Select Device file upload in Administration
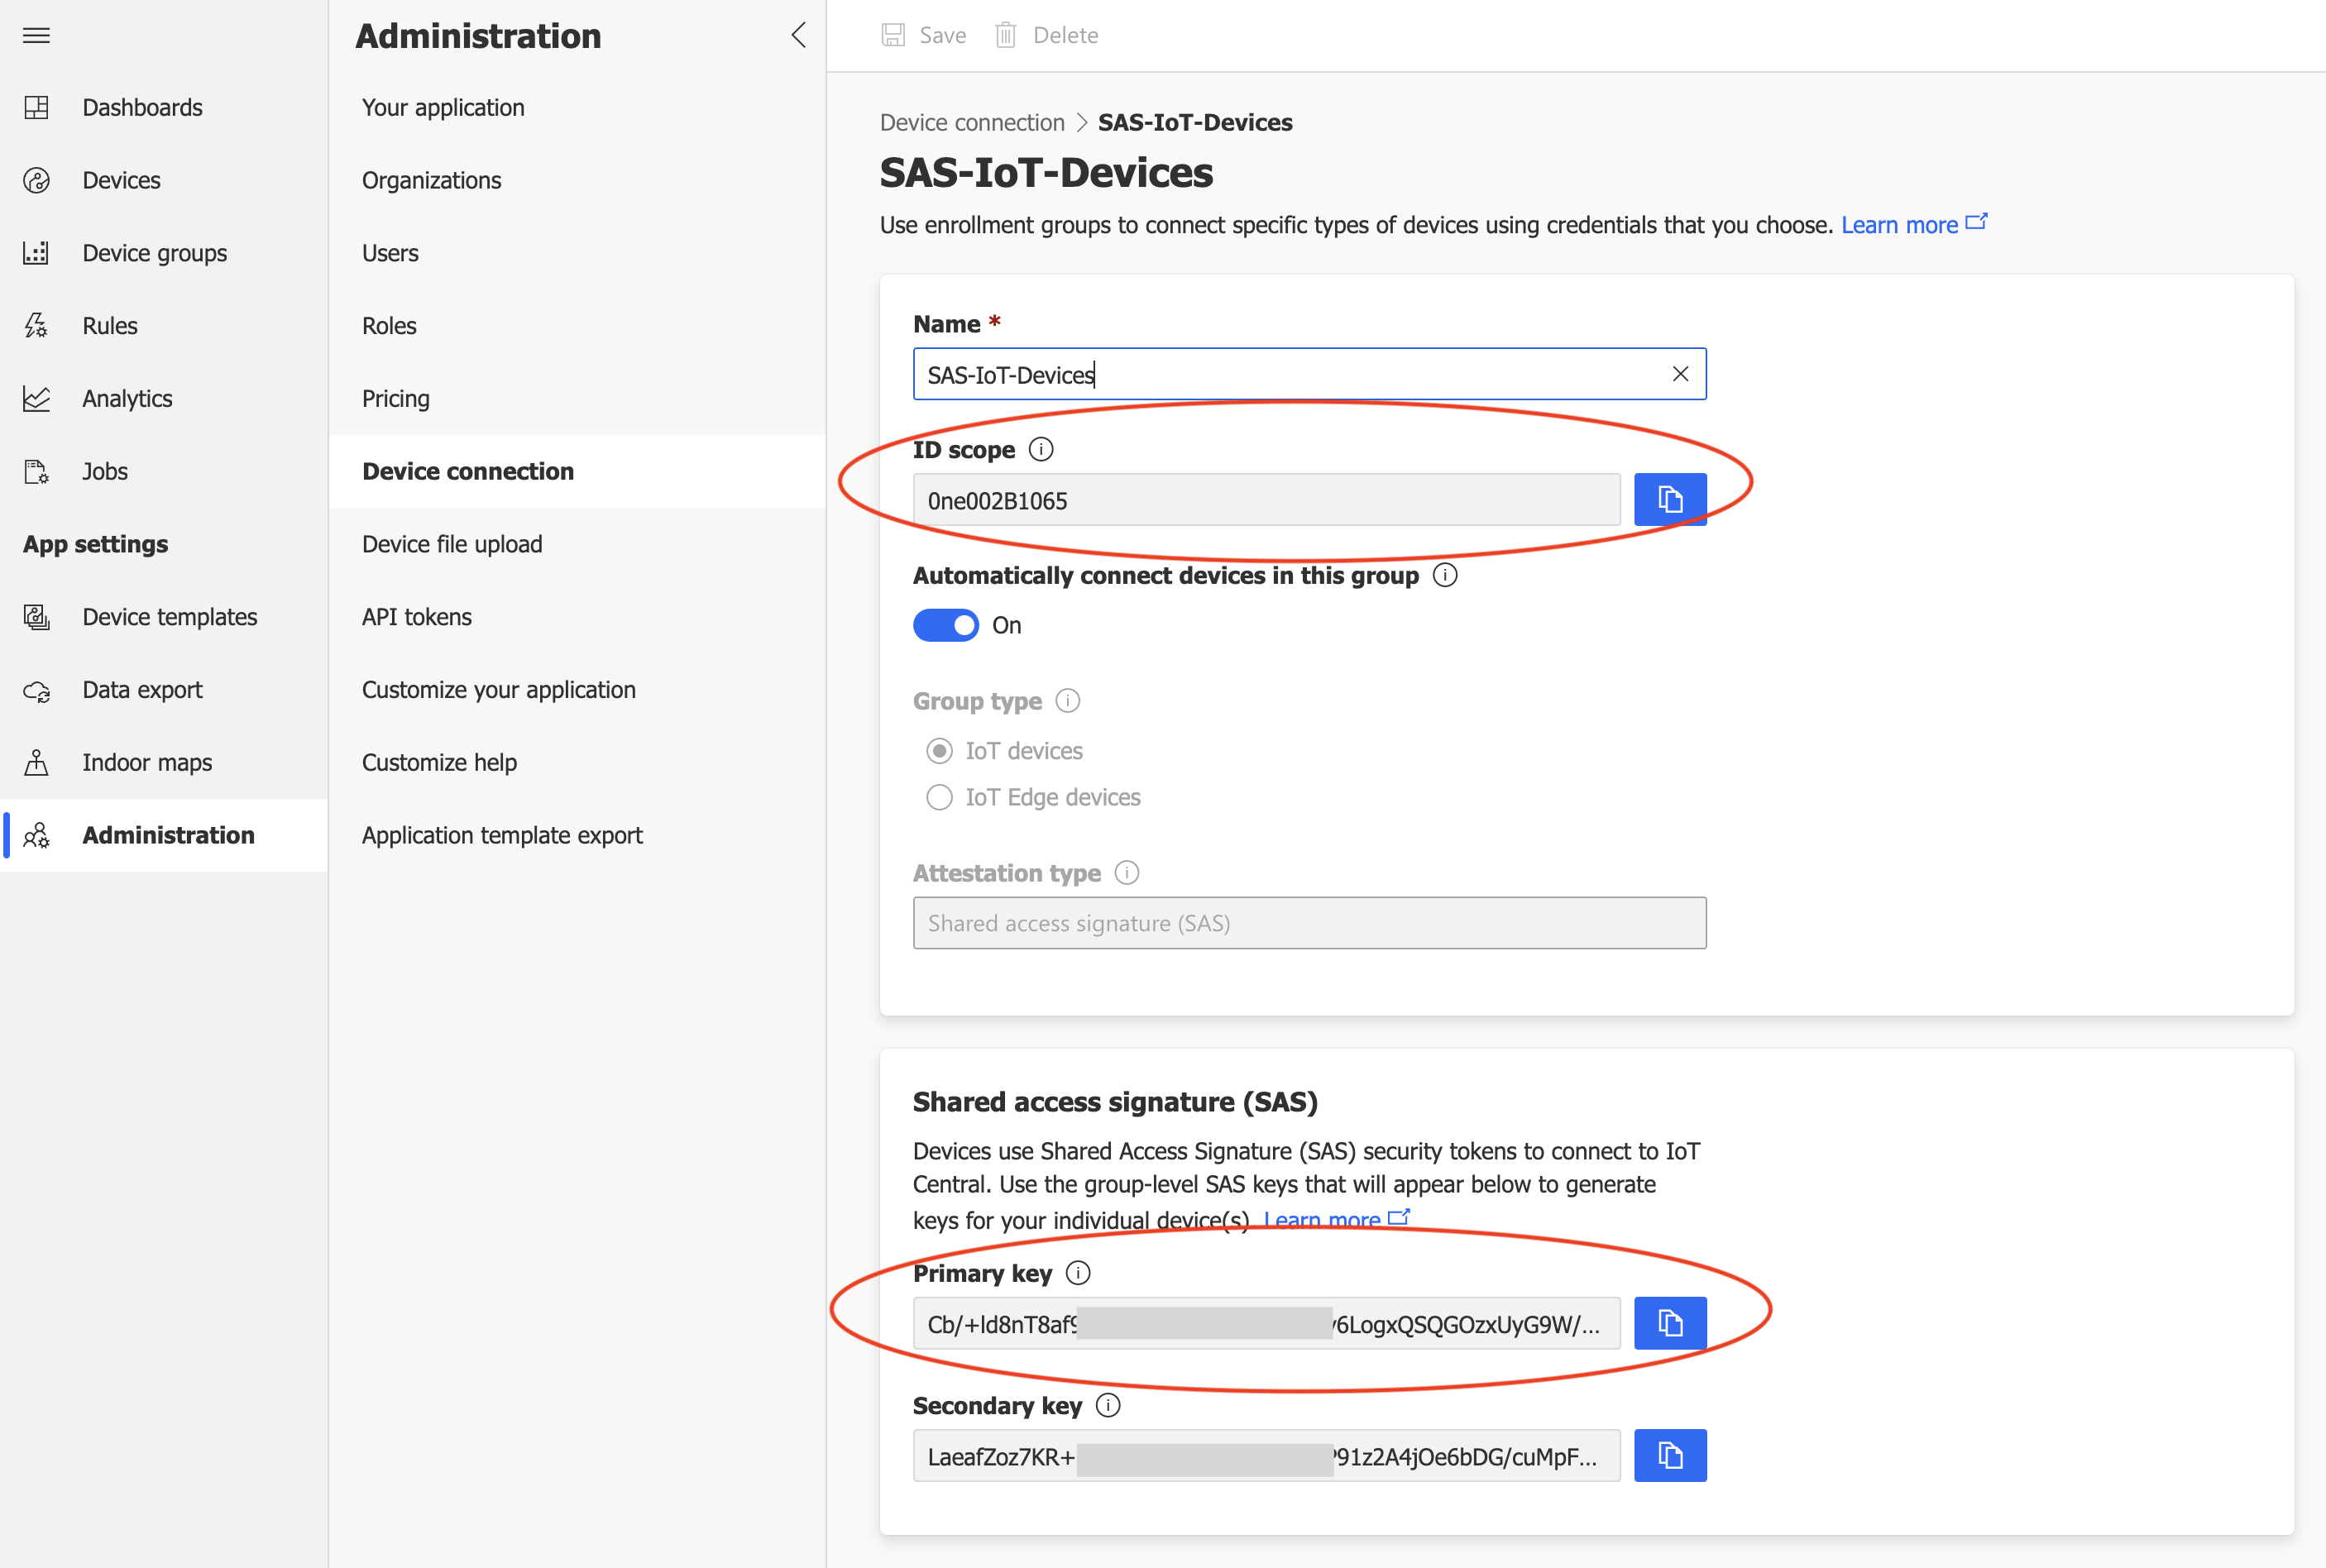Image resolution: width=2326 pixels, height=1568 pixels. (x=451, y=544)
